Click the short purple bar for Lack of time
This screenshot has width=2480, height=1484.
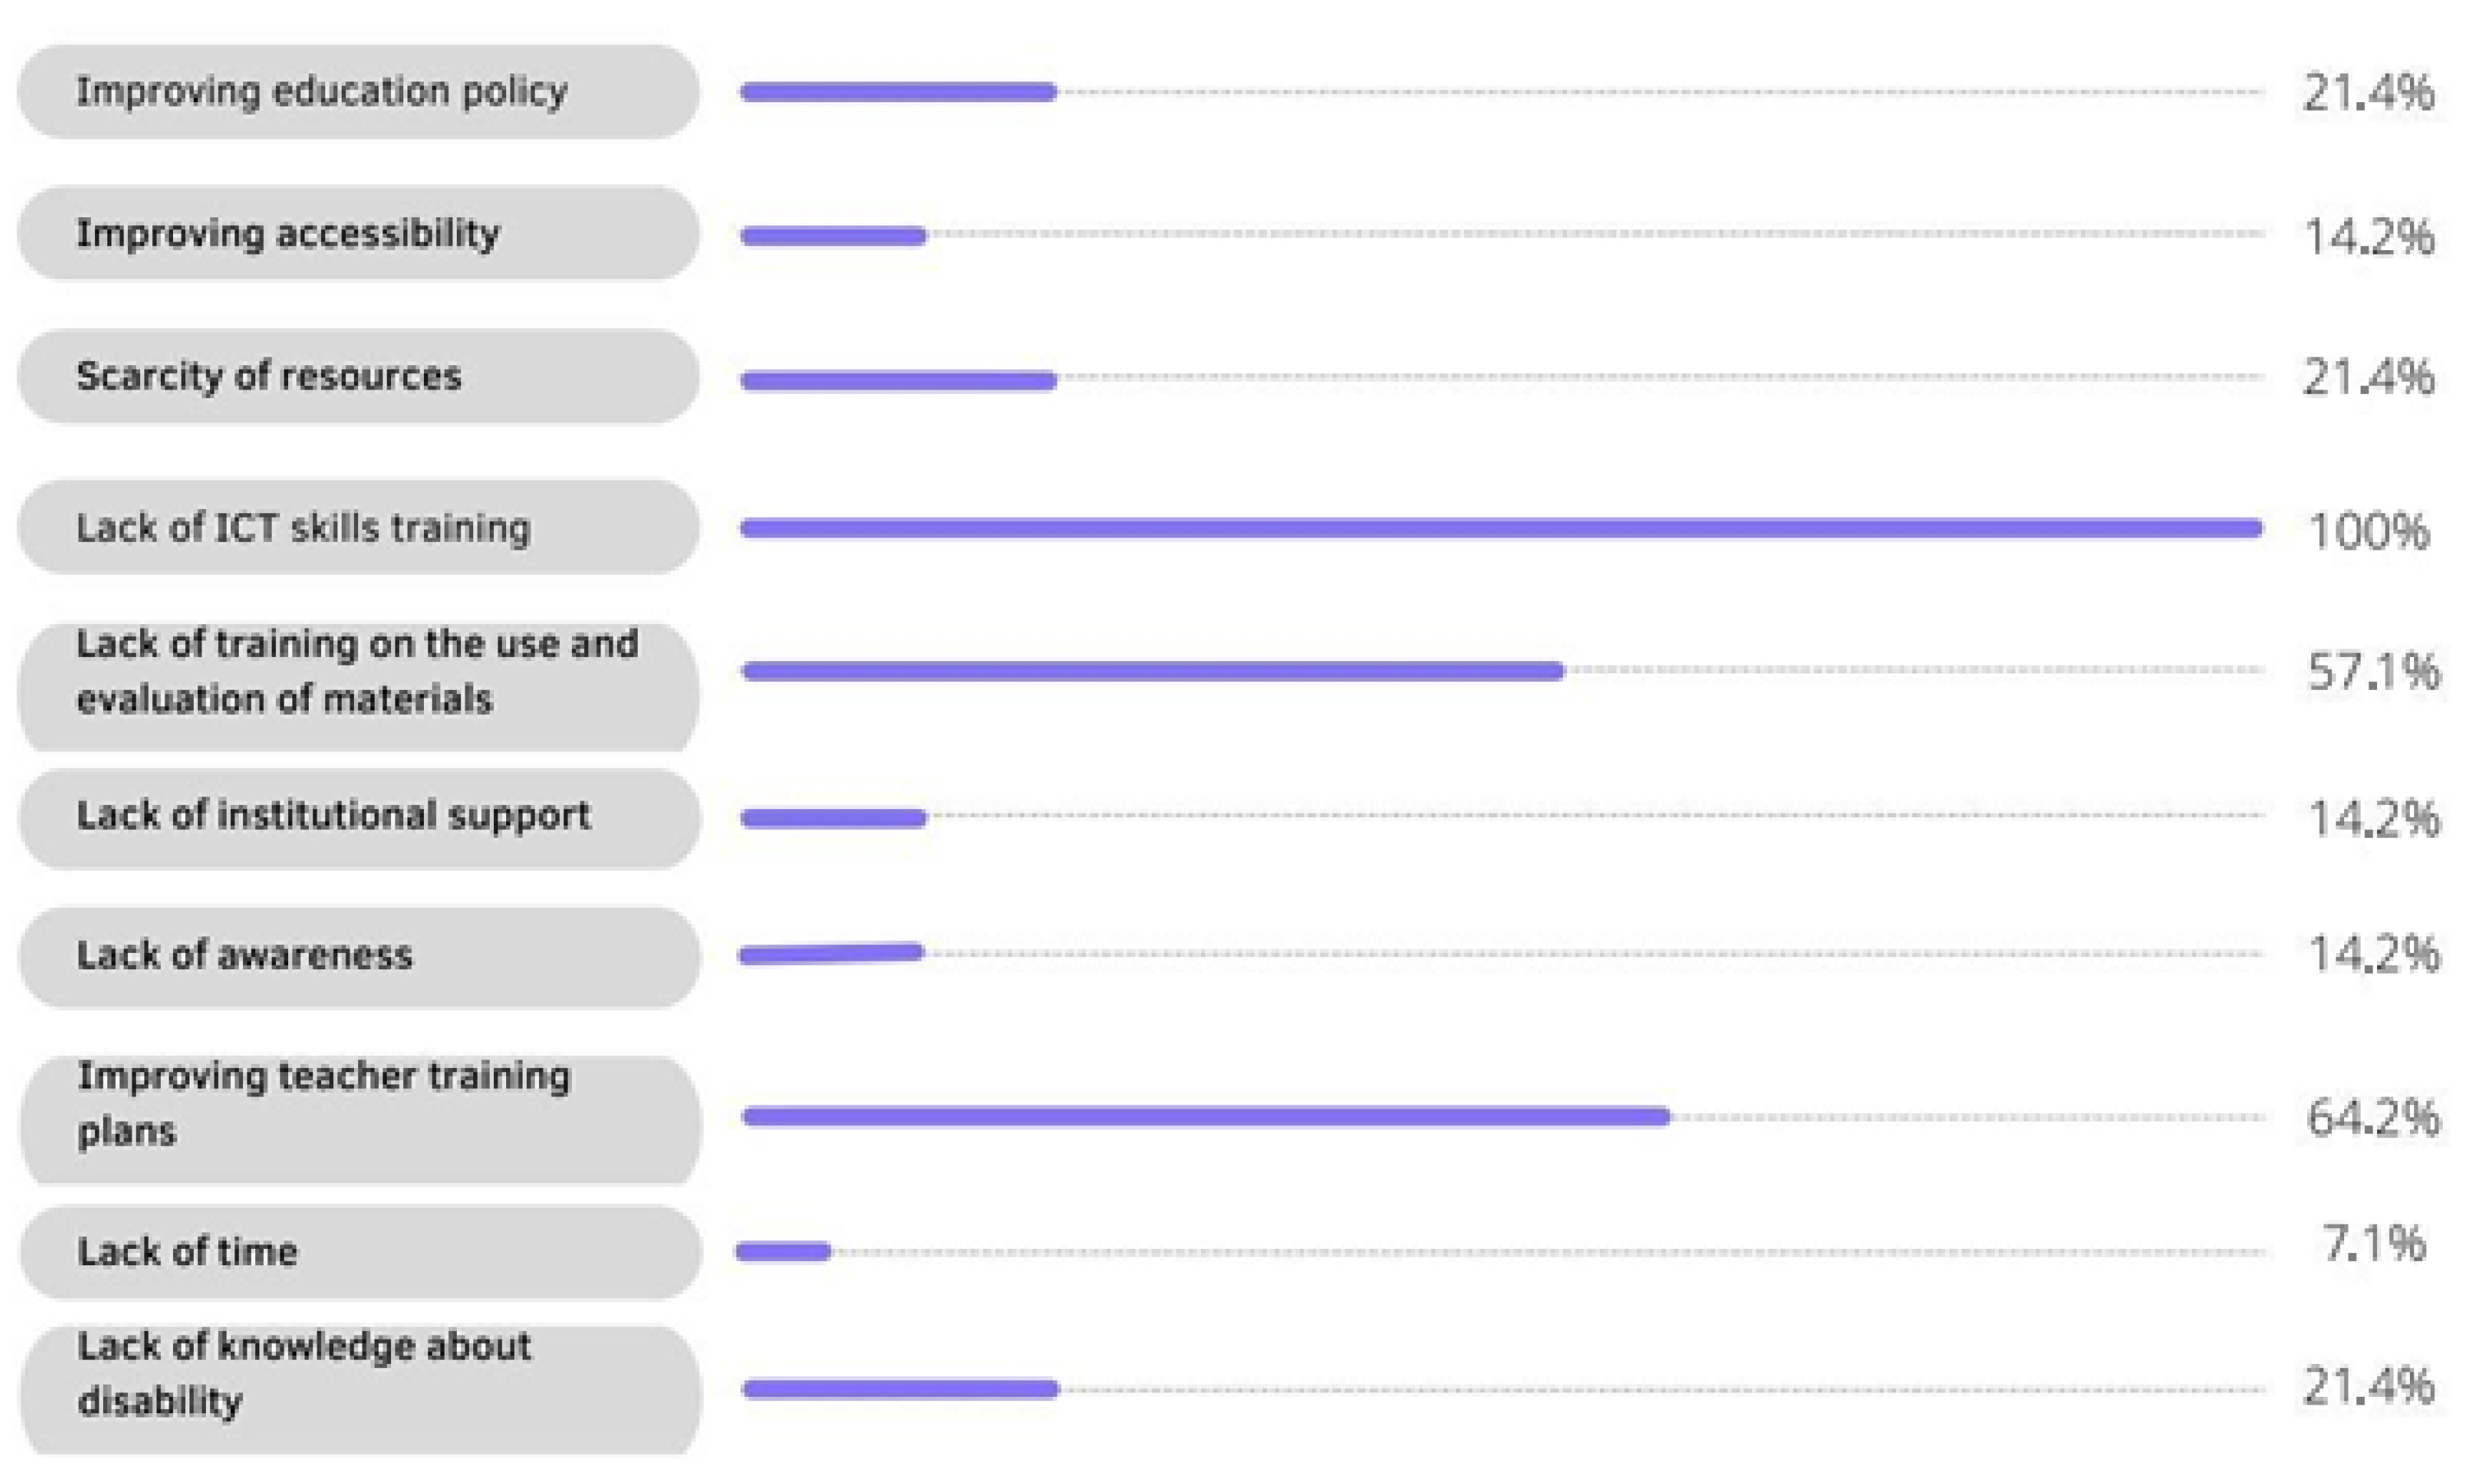[783, 1251]
